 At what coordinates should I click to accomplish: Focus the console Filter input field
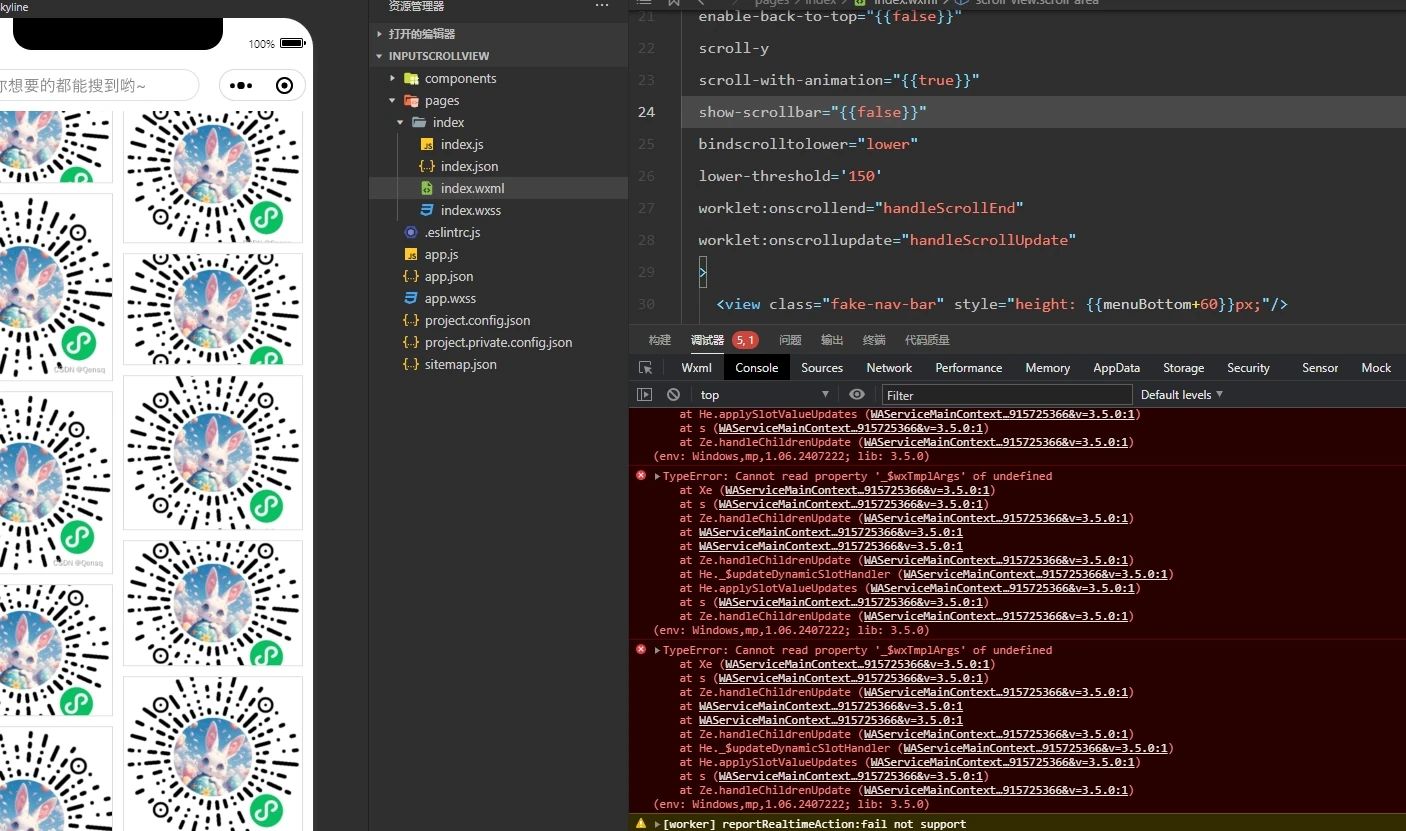pyautogui.click(x=1007, y=395)
